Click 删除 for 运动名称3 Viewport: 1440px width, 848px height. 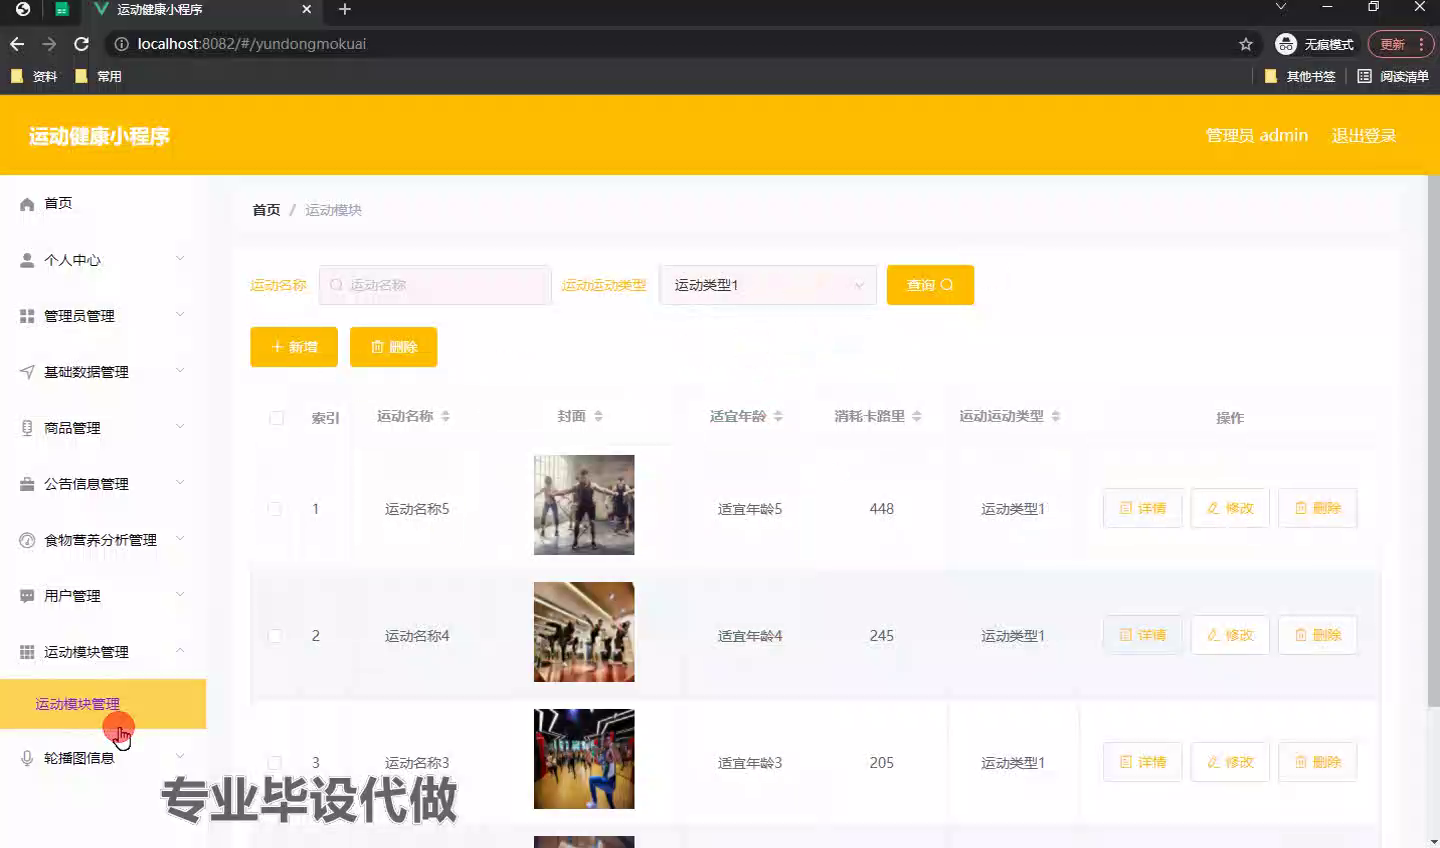click(1318, 762)
